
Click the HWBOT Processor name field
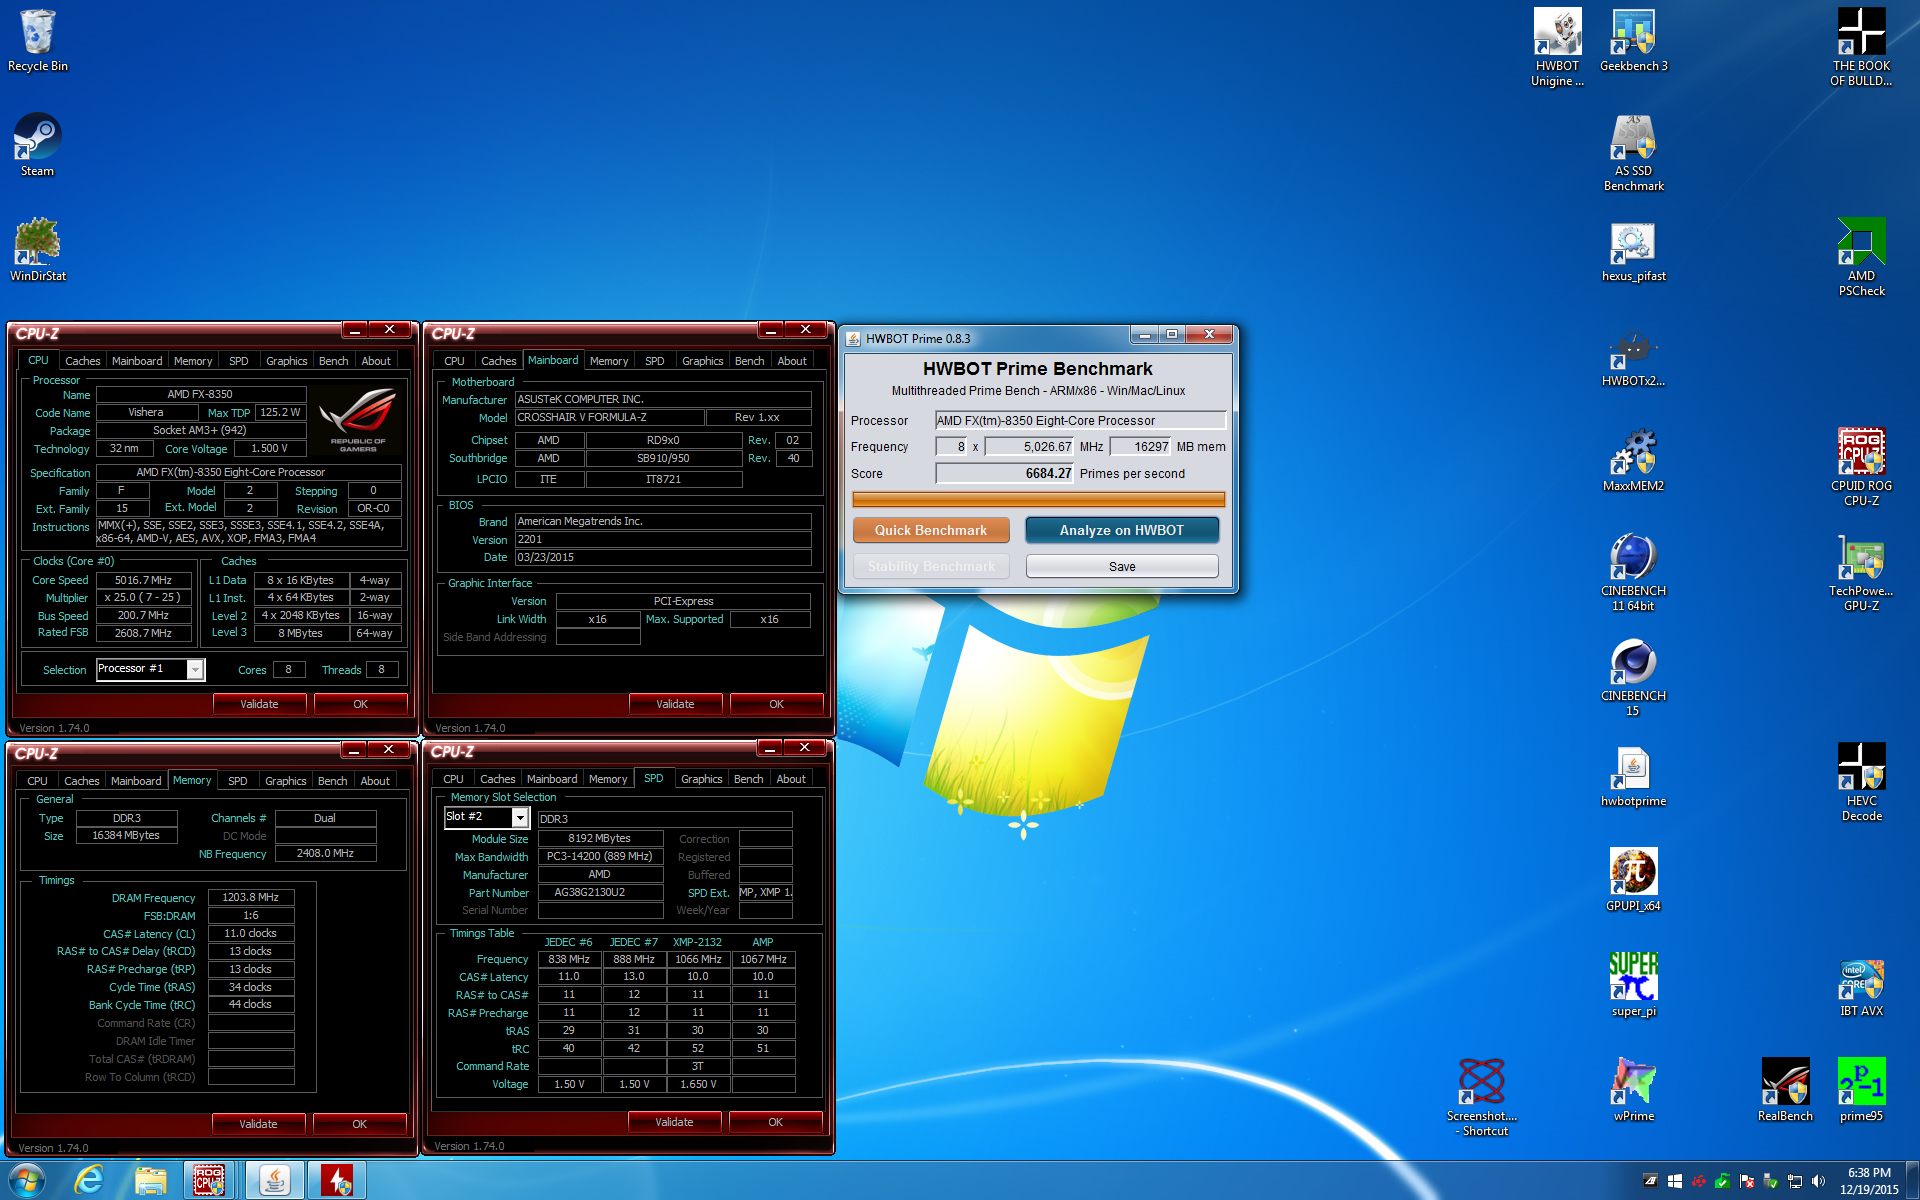pos(1080,421)
